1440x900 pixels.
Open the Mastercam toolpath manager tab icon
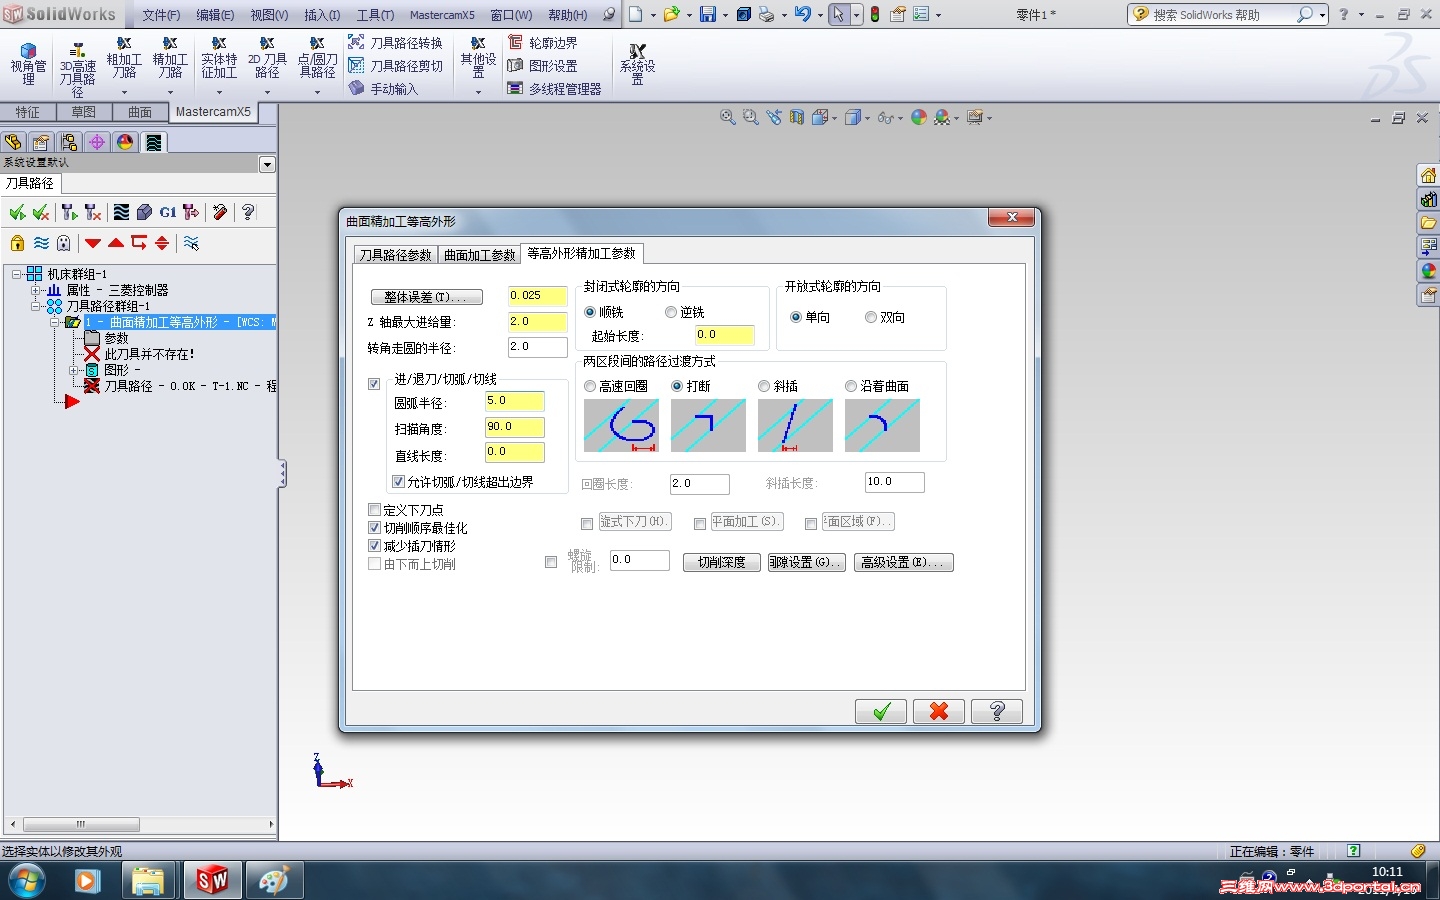153,142
